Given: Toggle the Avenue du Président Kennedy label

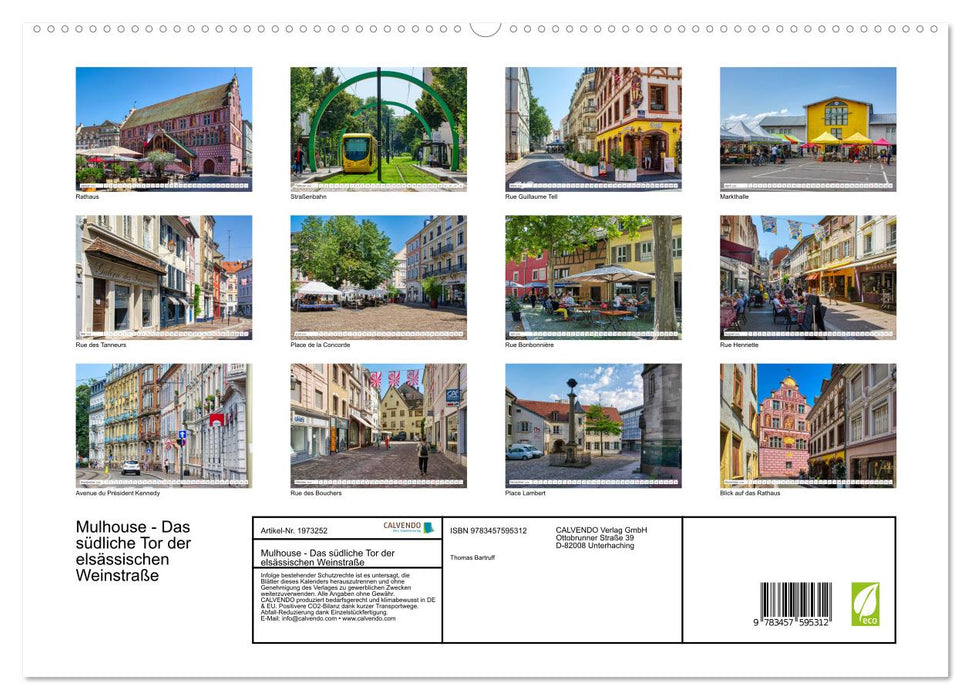Looking at the screenshot, I should [x=115, y=491].
